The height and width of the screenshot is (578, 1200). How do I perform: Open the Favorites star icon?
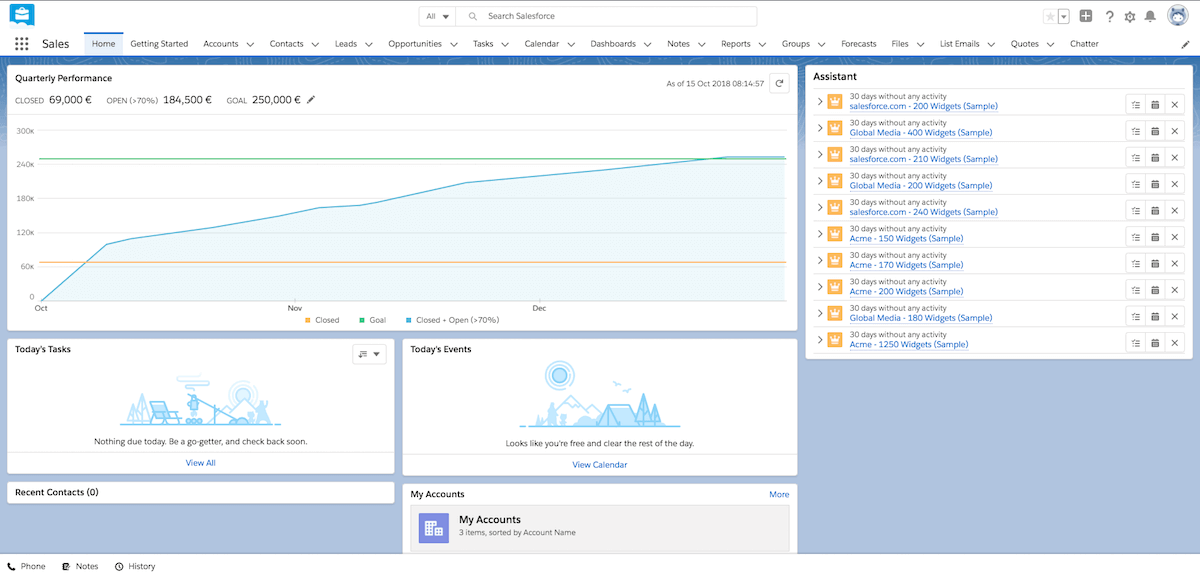click(1050, 16)
